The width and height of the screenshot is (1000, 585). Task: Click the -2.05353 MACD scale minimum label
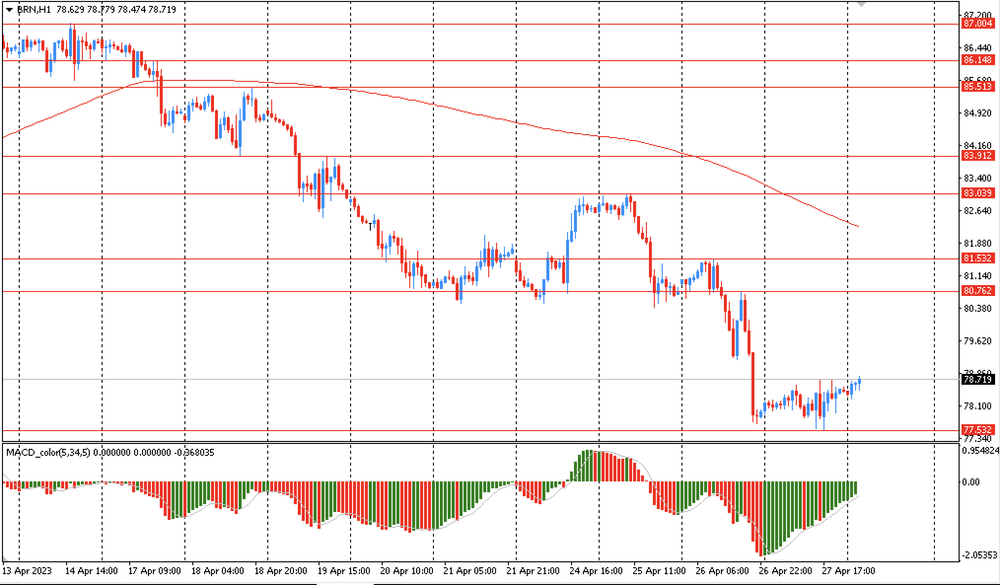point(978,555)
